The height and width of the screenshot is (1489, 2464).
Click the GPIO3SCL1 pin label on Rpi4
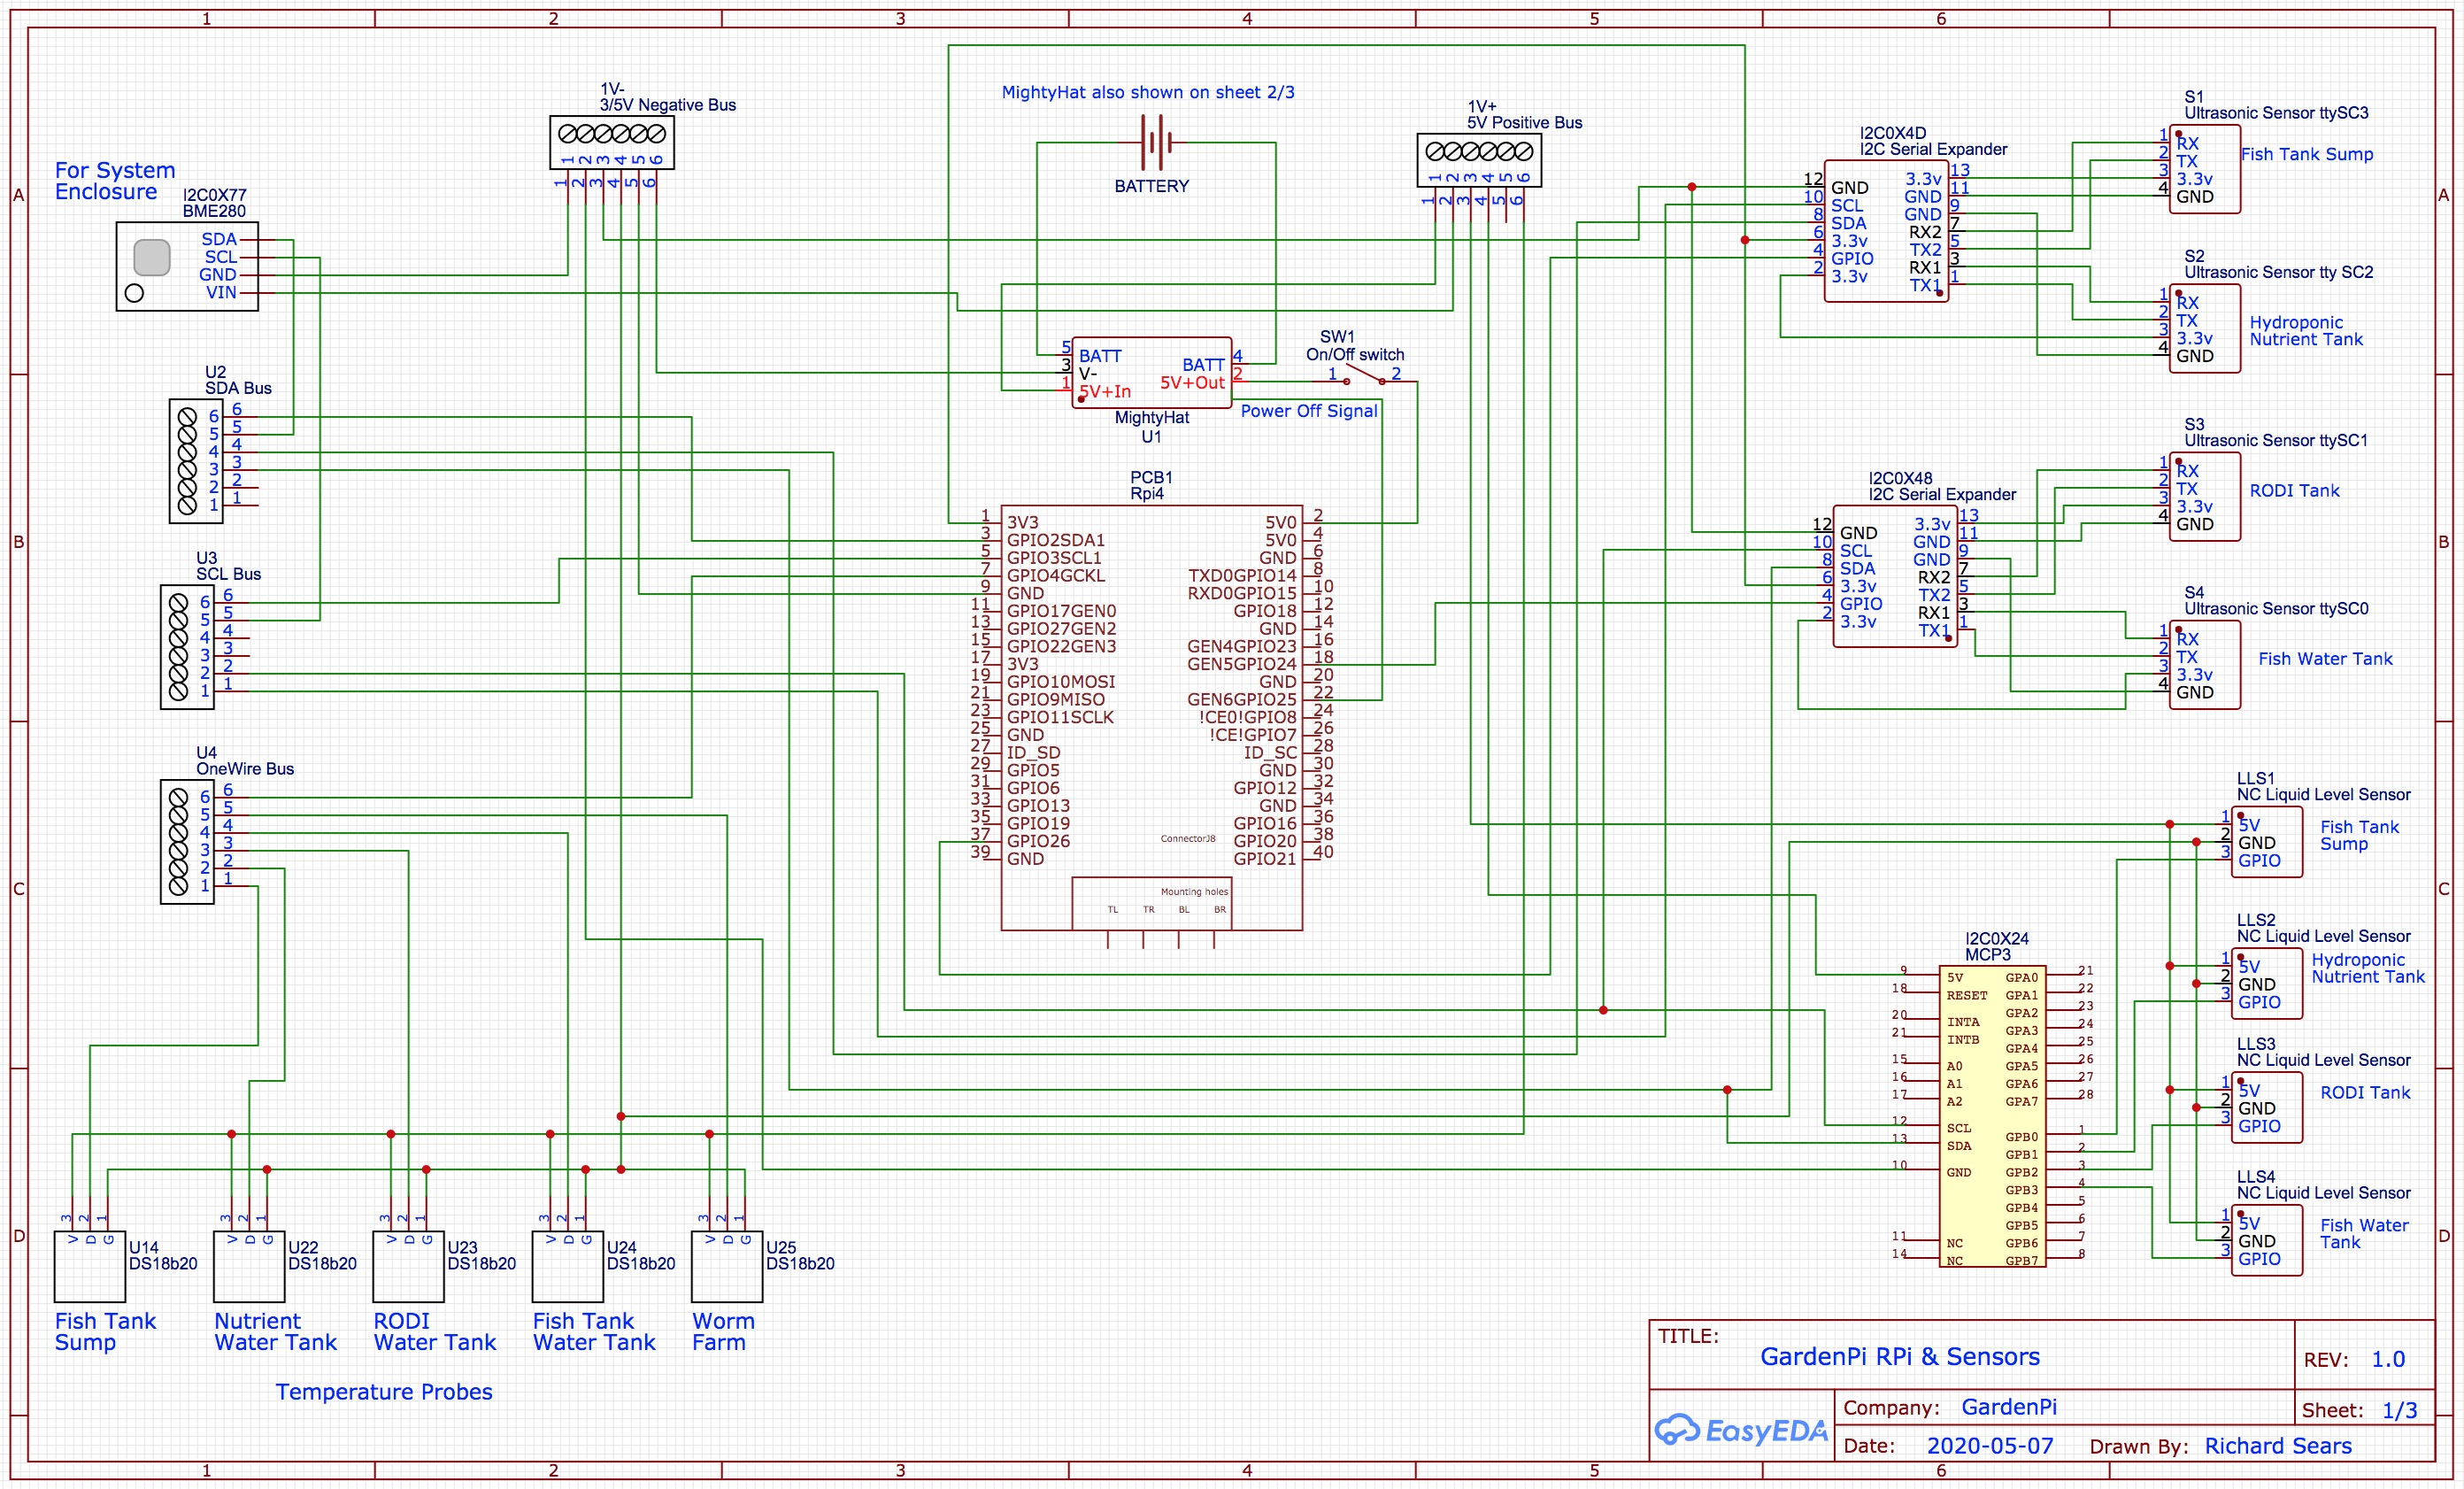[1054, 558]
